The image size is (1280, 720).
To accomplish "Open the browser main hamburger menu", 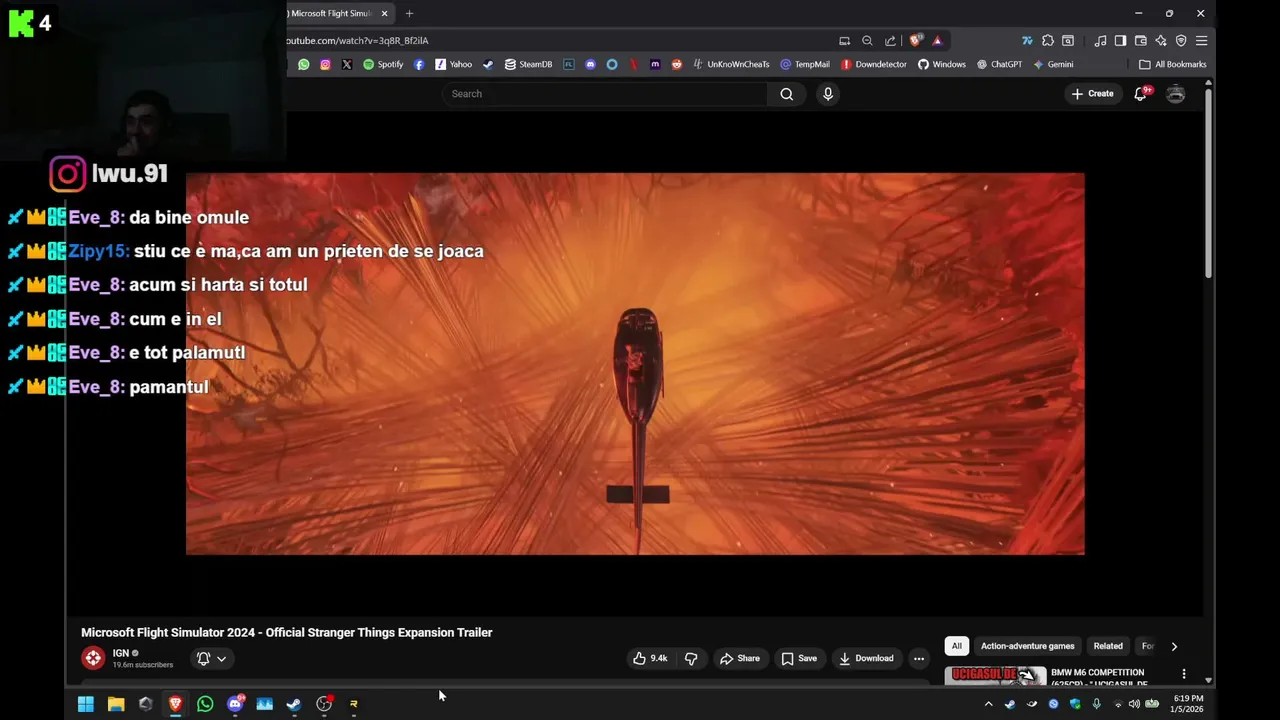I will point(1201,41).
